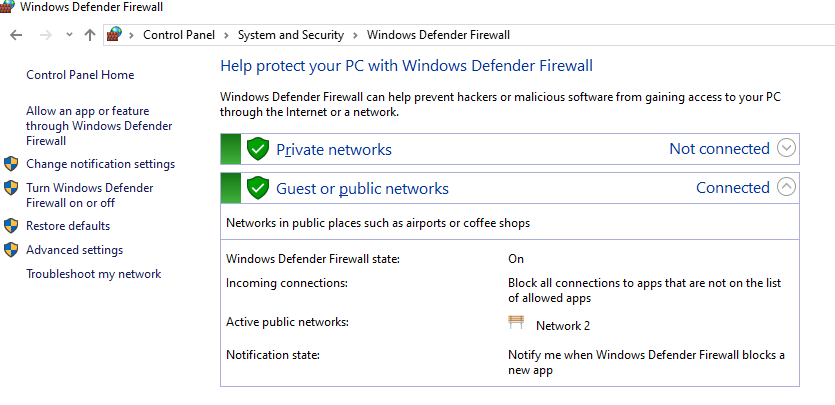Click Networks in public places description
835x405 pixels.
click(378, 223)
